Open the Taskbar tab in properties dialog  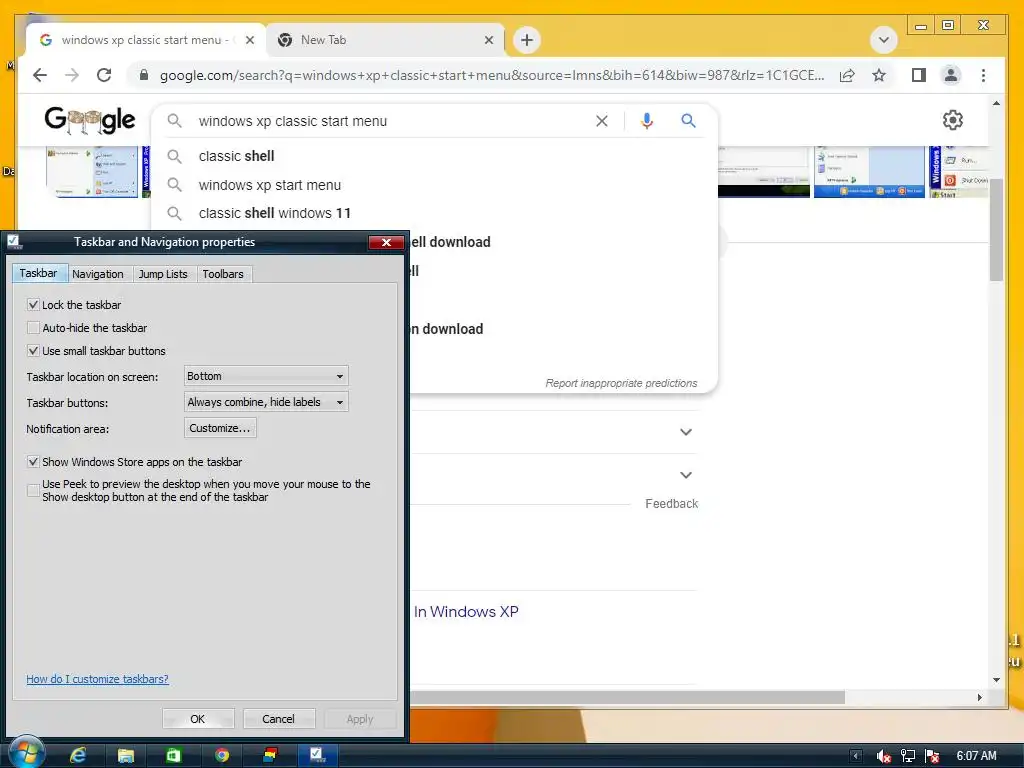point(39,273)
